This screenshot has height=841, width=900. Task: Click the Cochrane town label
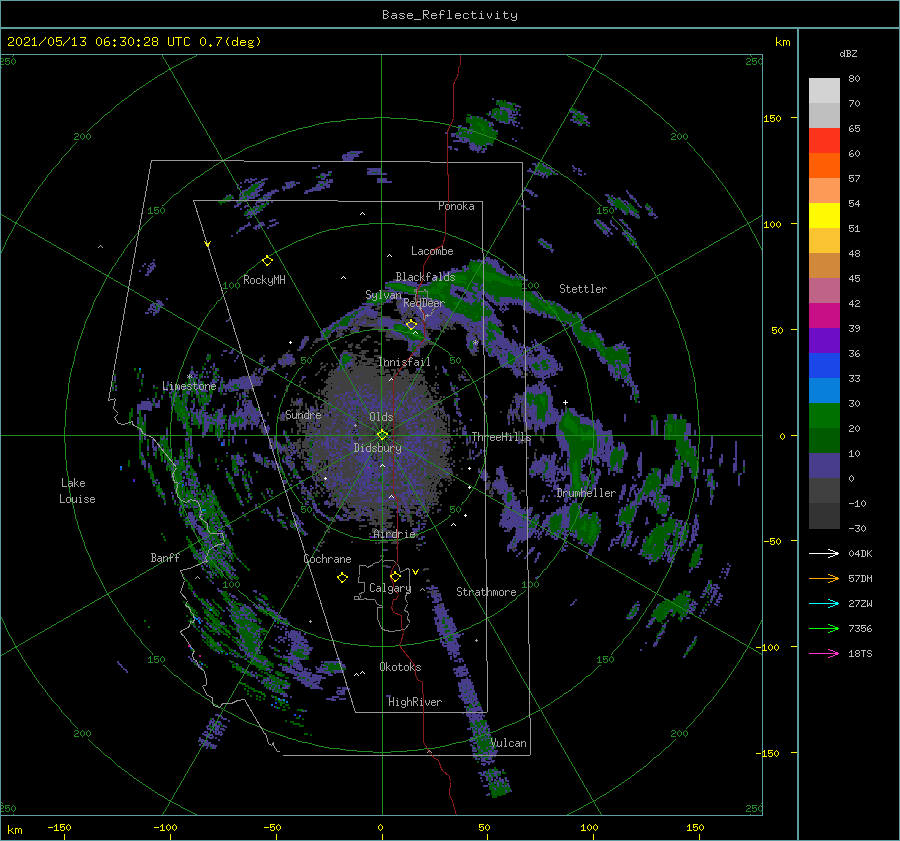coord(327,559)
